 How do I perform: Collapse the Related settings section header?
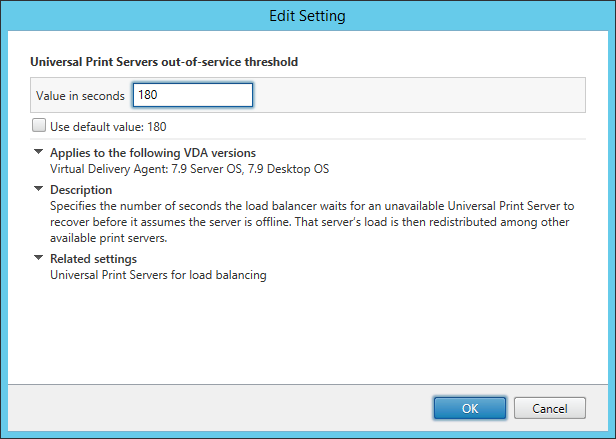(93, 259)
